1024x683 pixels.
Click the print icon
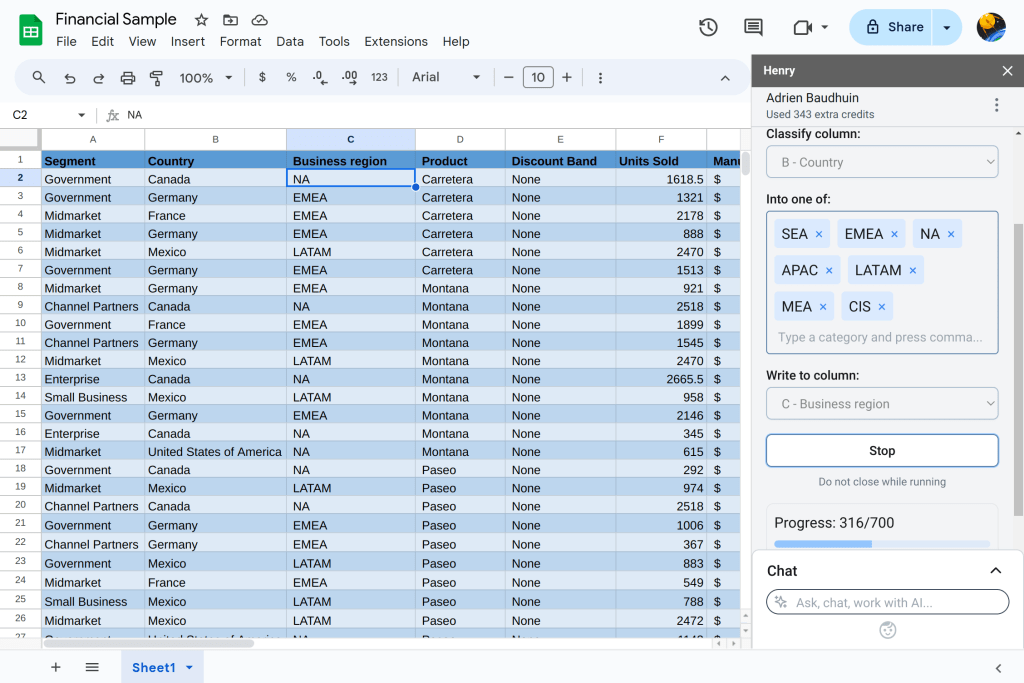[x=128, y=78]
